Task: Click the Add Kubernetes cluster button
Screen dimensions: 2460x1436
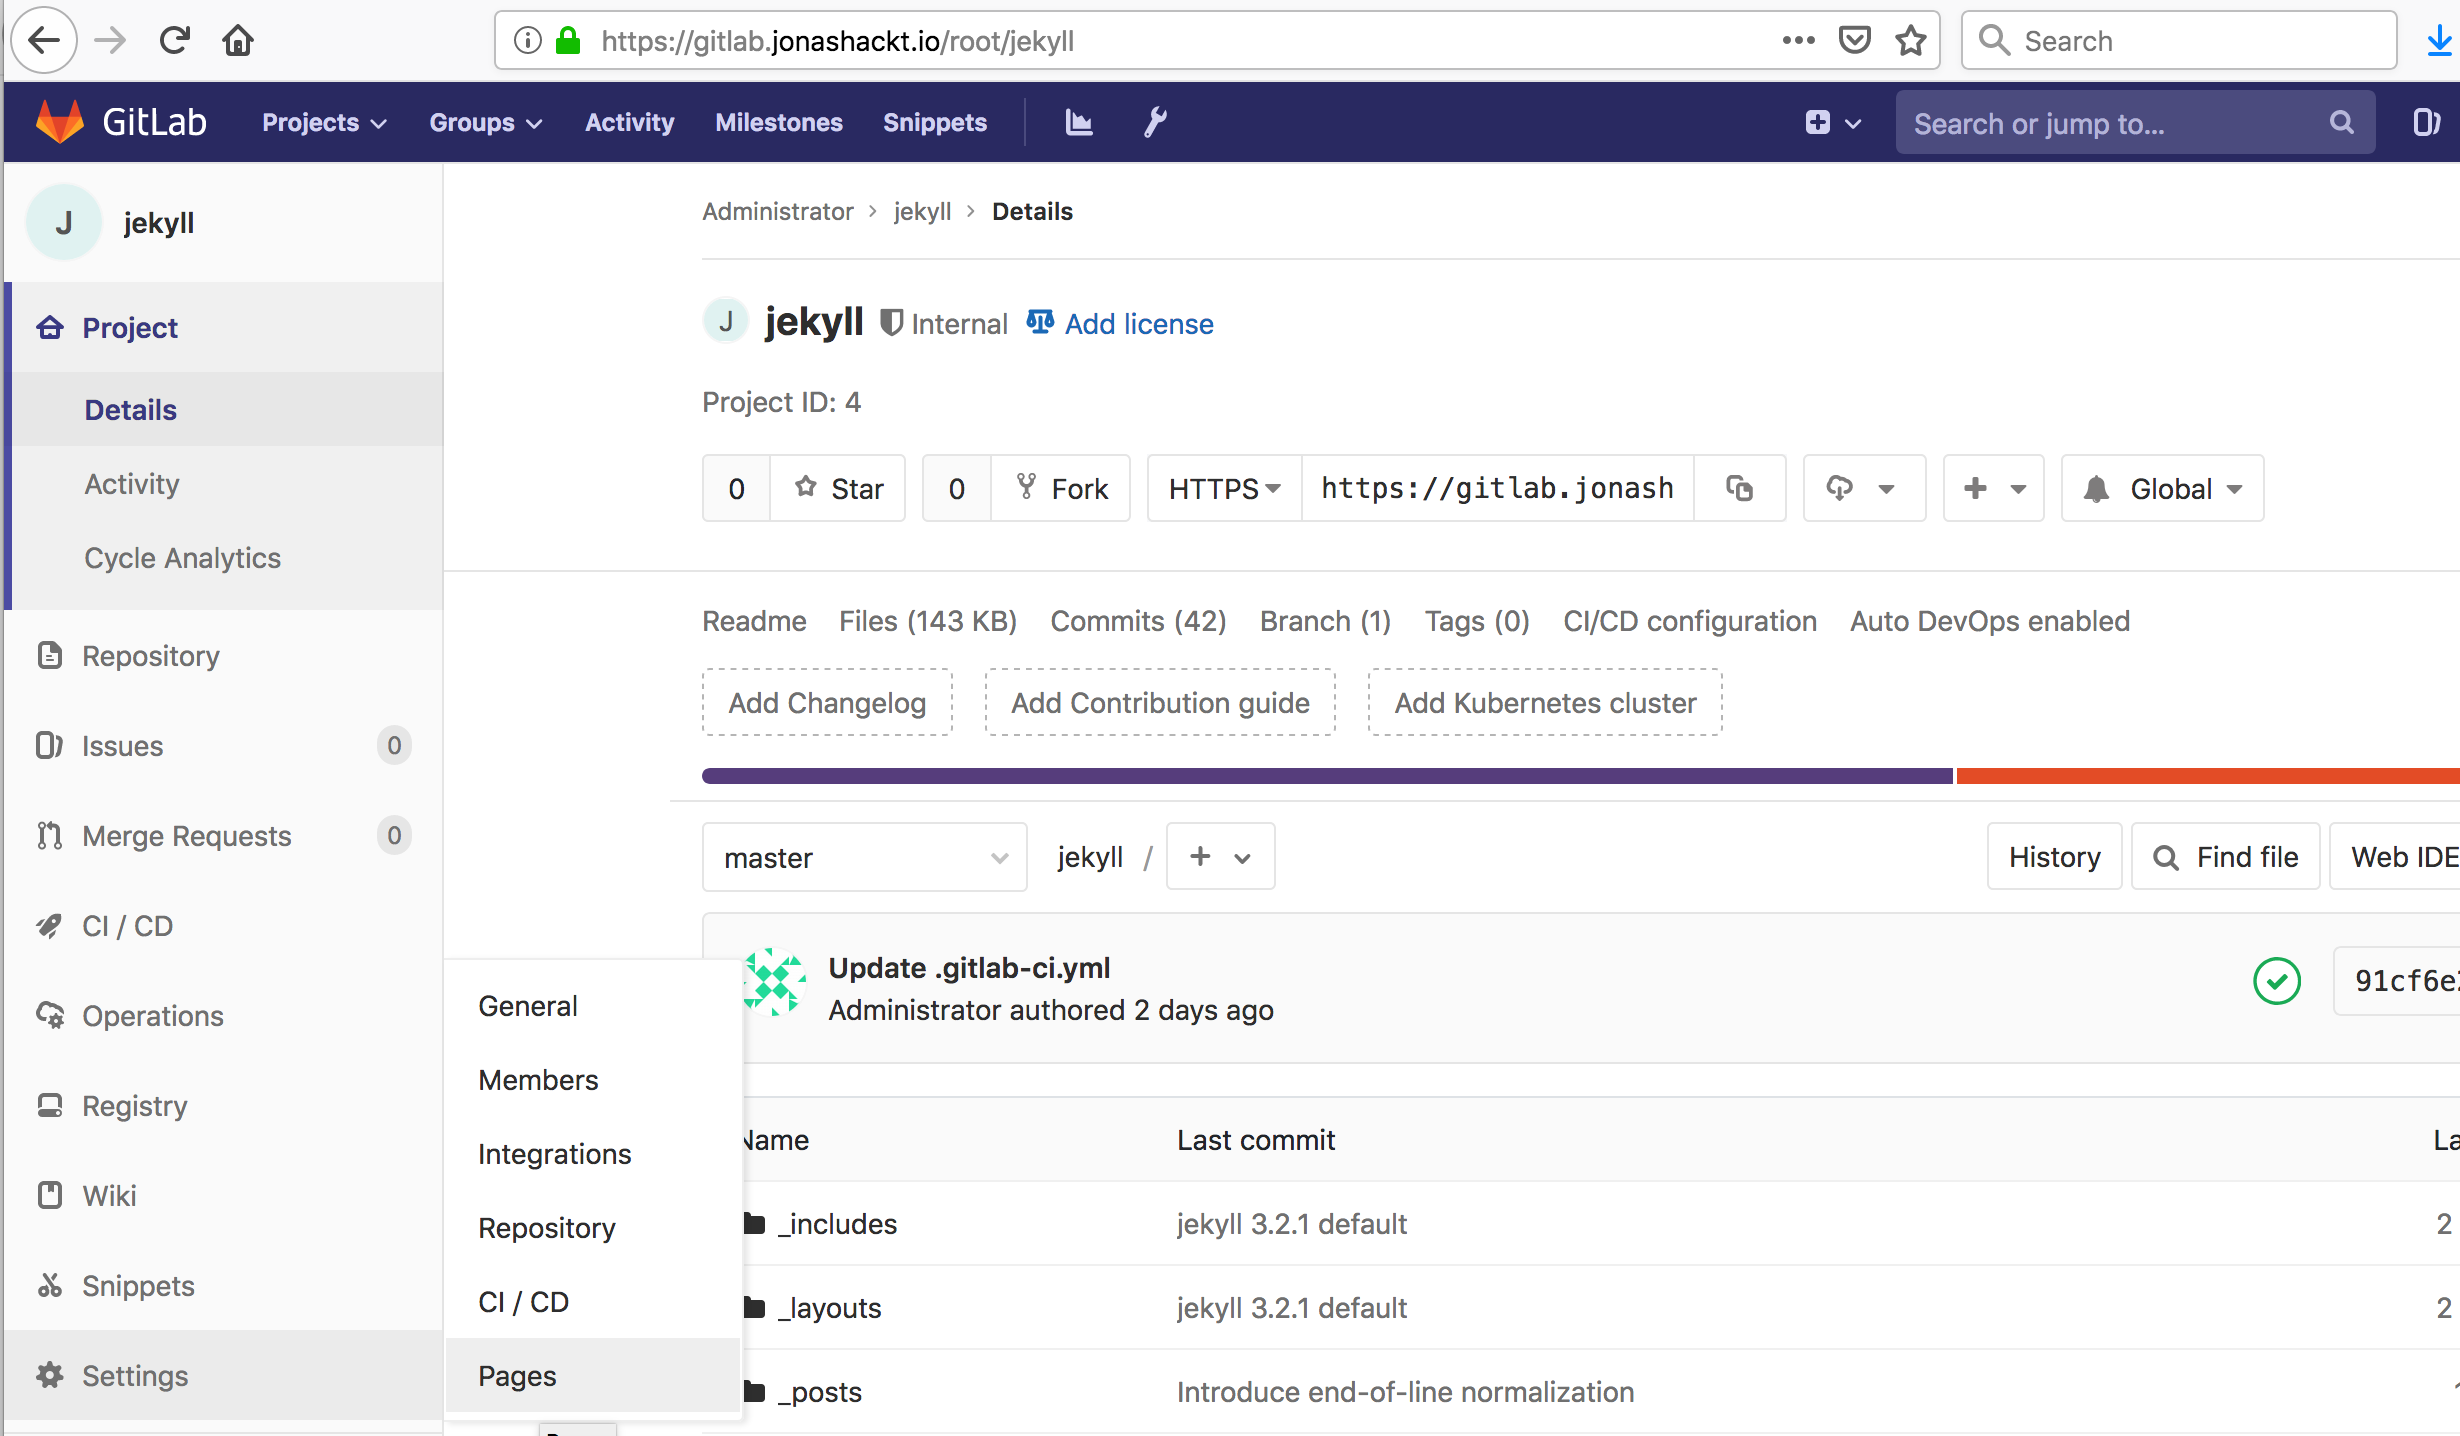Action: point(1544,703)
